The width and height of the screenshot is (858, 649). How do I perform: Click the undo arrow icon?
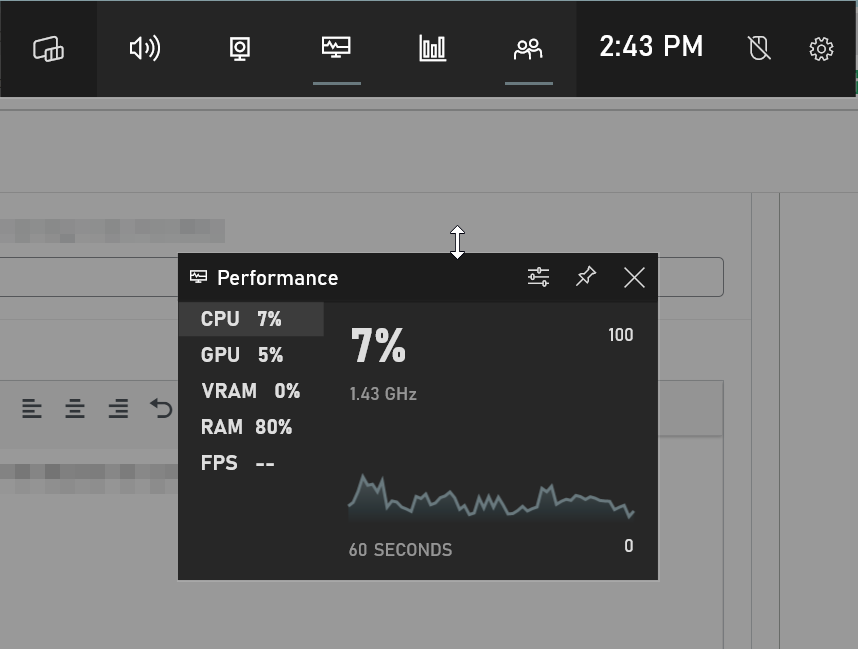tap(161, 408)
